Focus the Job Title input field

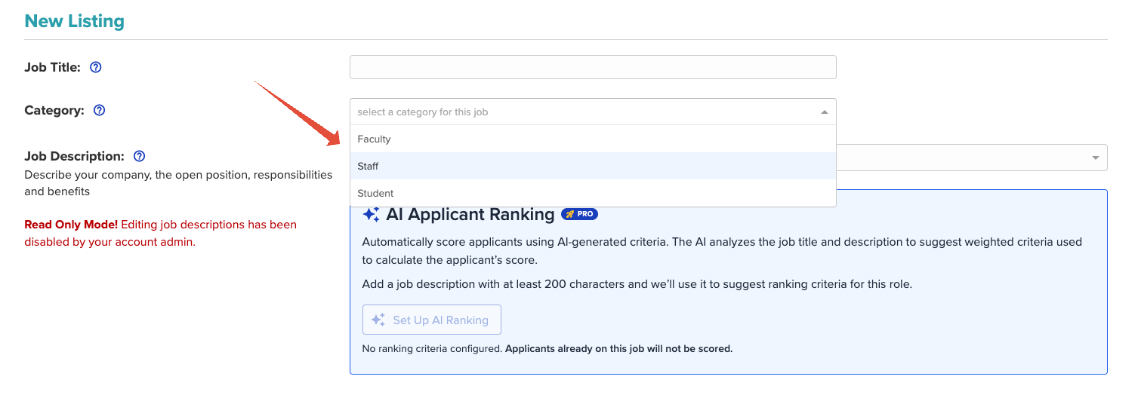coord(593,67)
